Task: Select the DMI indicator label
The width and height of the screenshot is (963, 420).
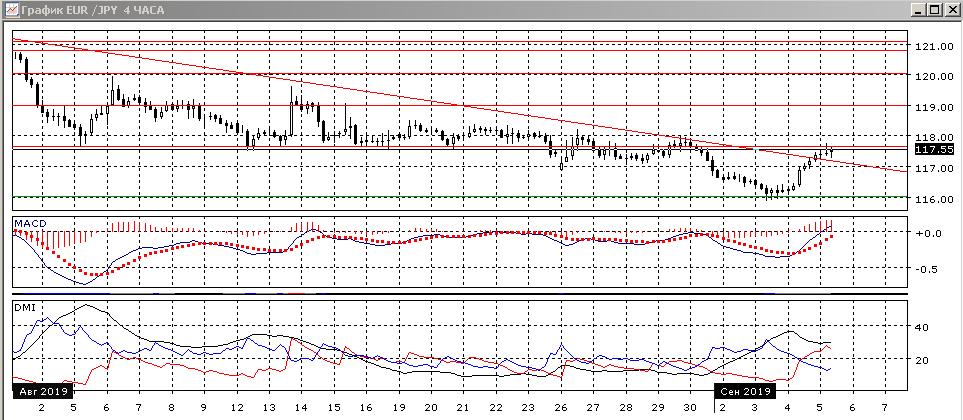Action: 23,307
